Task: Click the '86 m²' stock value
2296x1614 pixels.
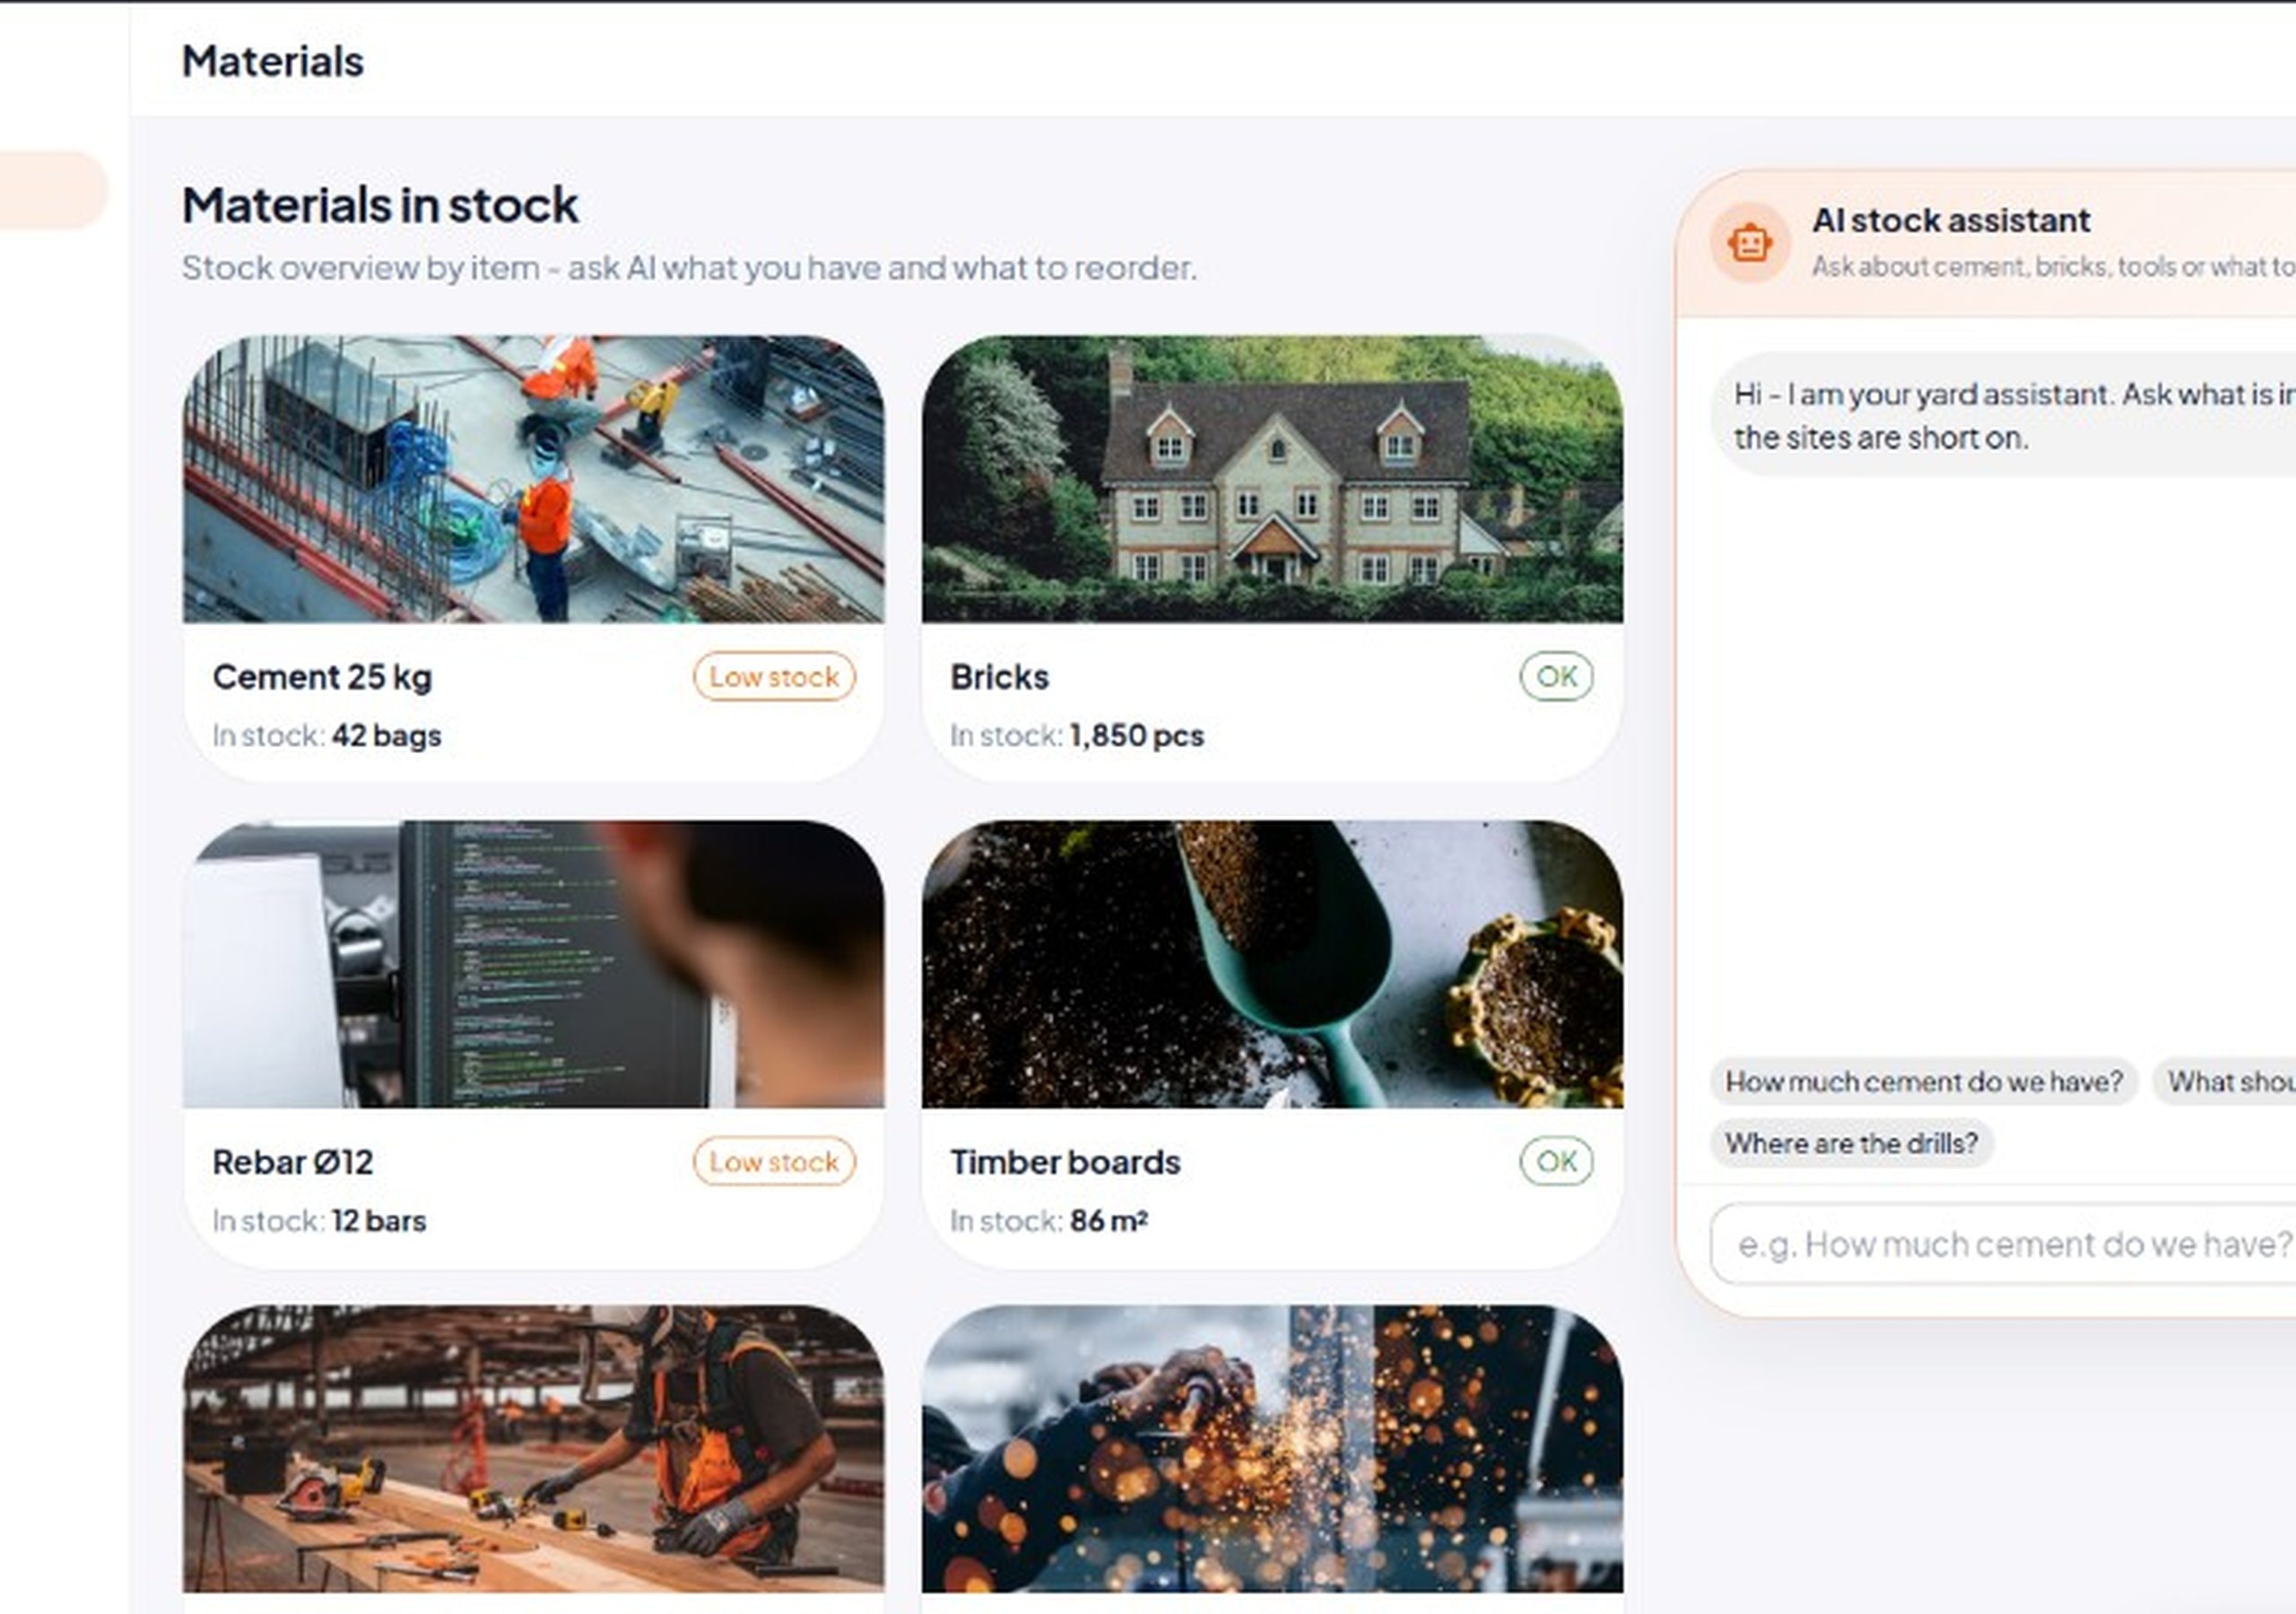Action: coord(1108,1221)
